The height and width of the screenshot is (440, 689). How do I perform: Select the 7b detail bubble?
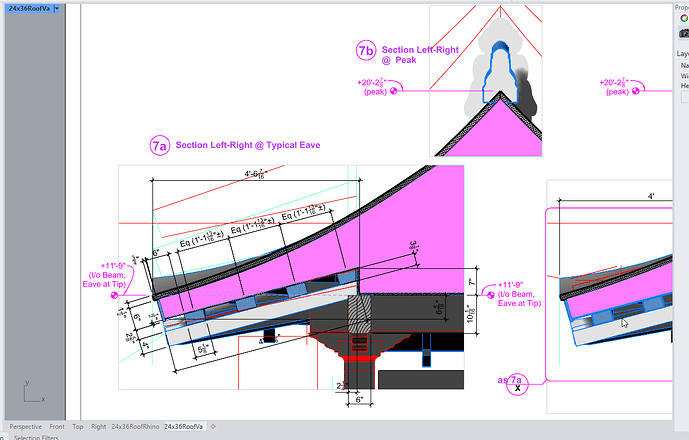[x=366, y=51]
